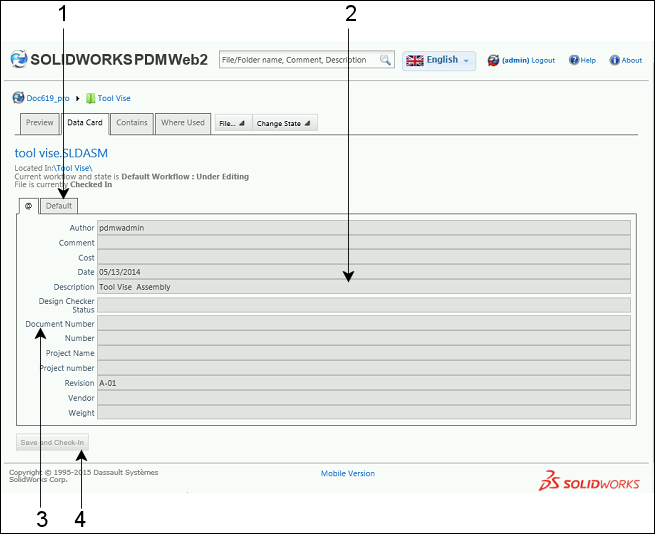Click the UK flag language icon
This screenshot has height=534, width=655.
414,60
